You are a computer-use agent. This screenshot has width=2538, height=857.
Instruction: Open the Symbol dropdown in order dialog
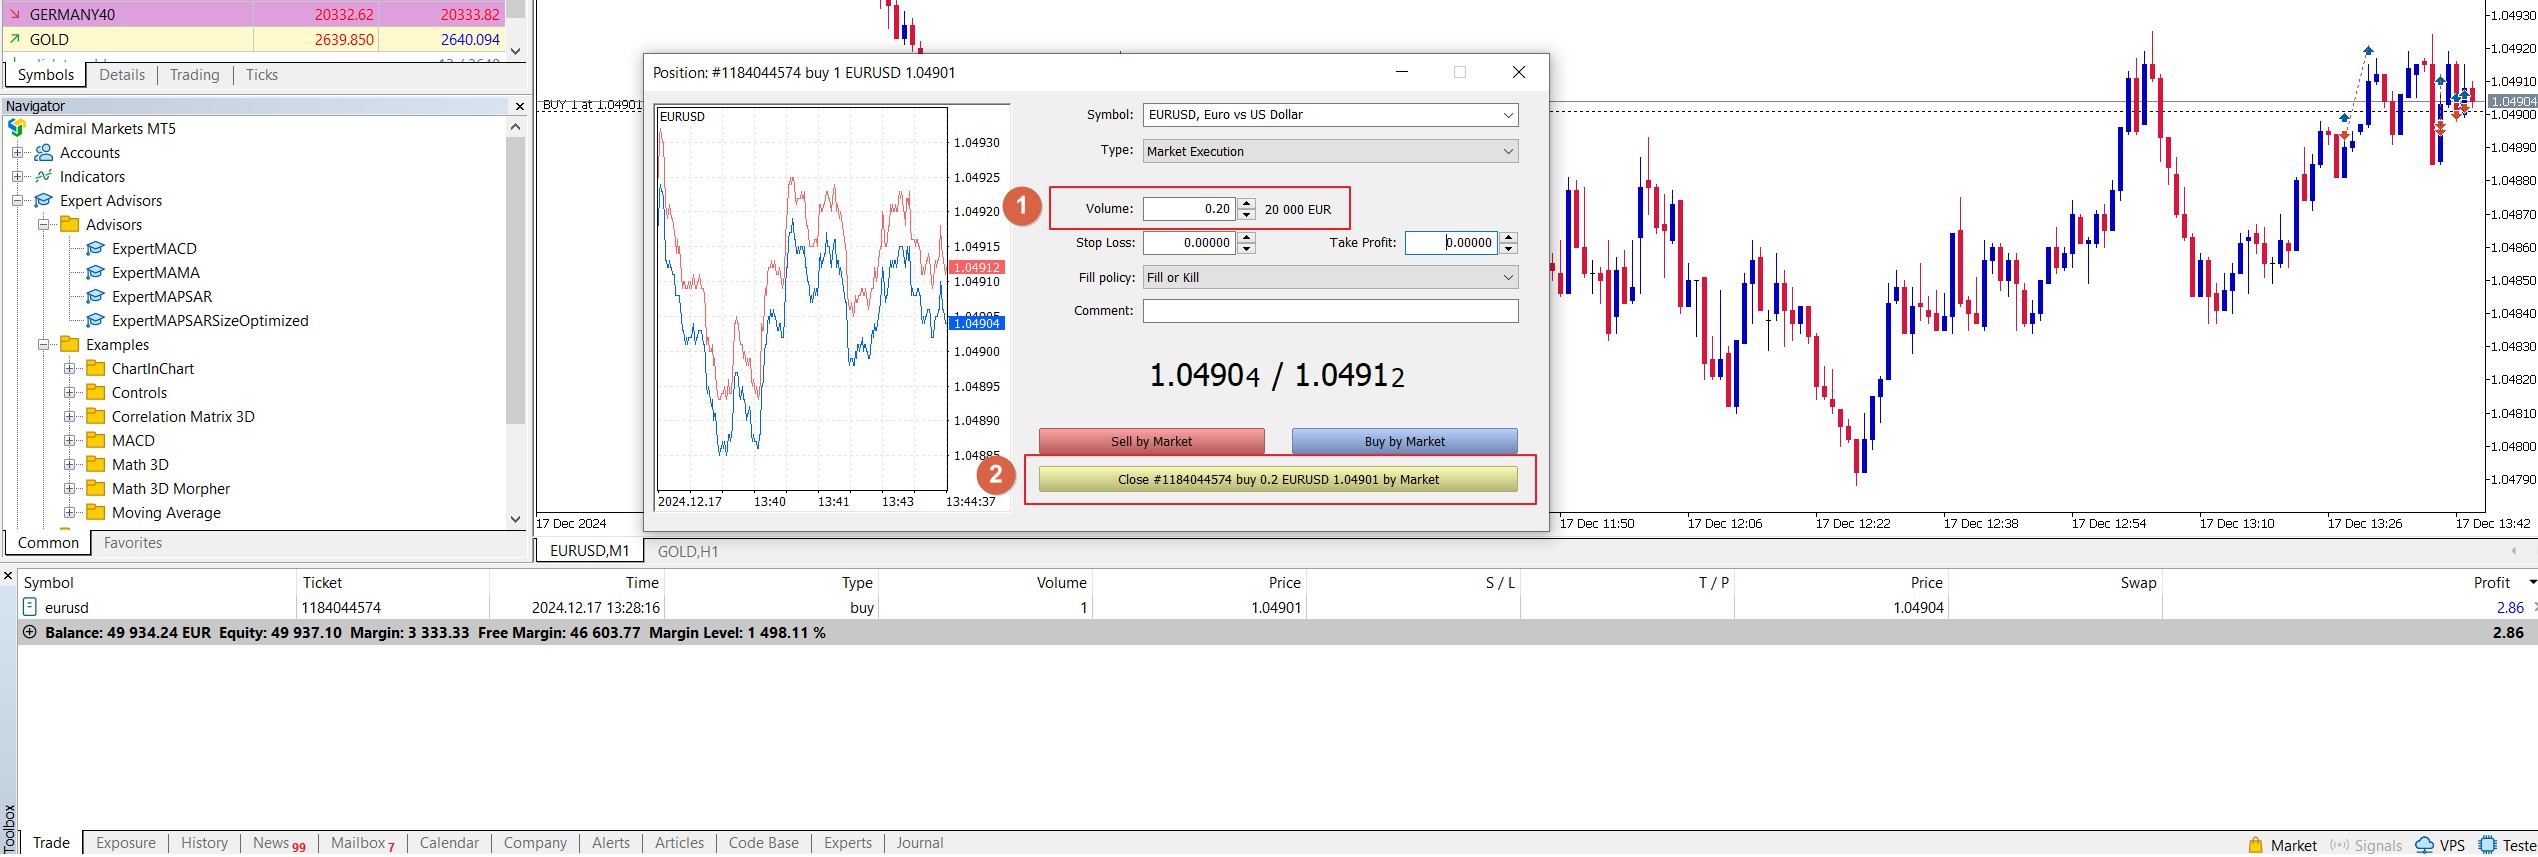(x=1507, y=115)
